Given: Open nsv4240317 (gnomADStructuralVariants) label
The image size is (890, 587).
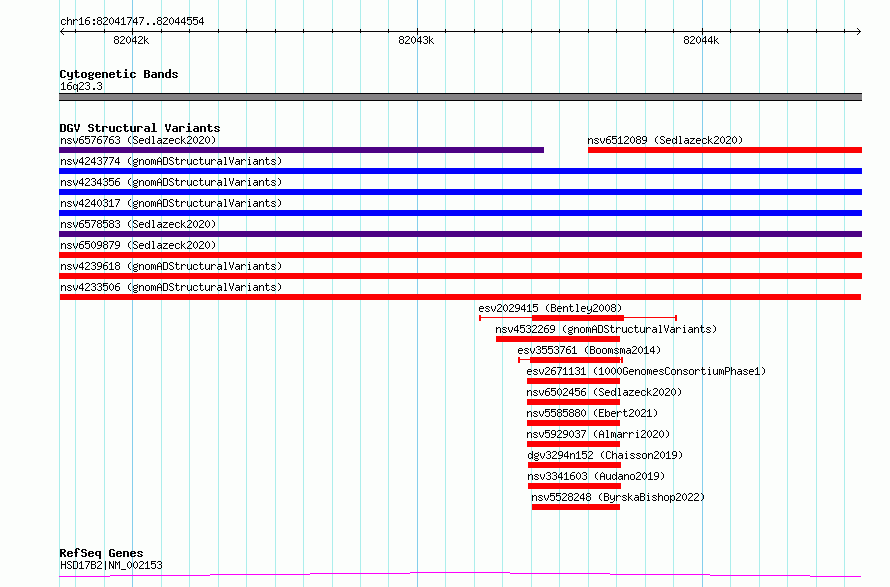Looking at the screenshot, I should (x=171, y=203).
